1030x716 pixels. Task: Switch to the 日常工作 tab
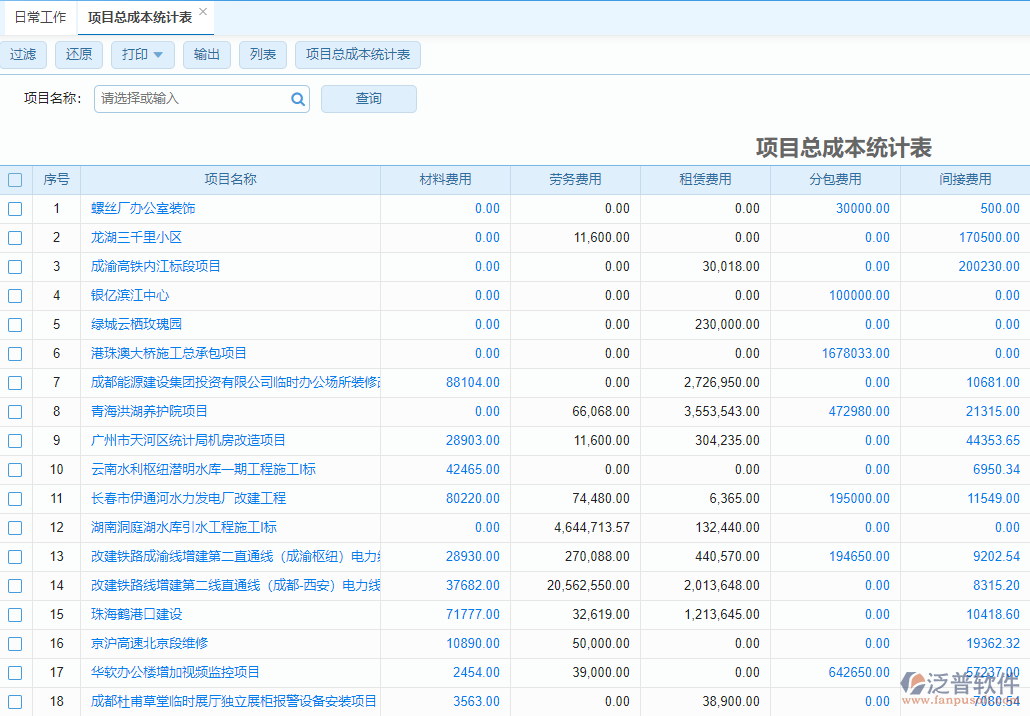(x=39, y=18)
